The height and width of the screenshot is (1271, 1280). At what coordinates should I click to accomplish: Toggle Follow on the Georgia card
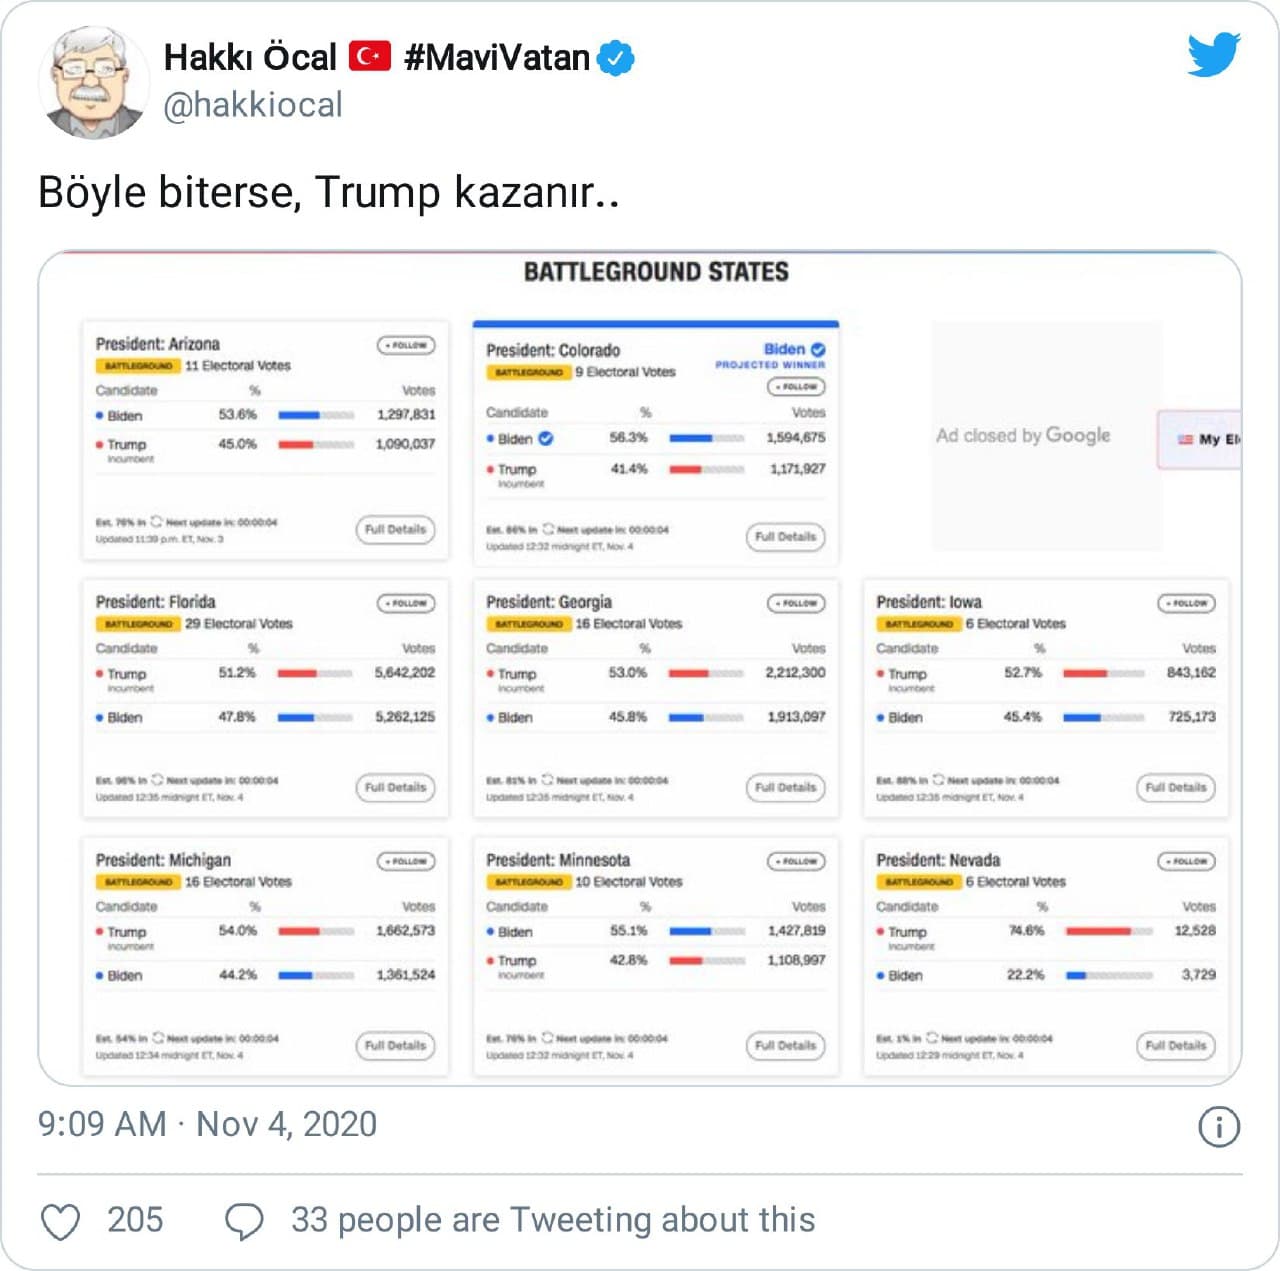(796, 603)
